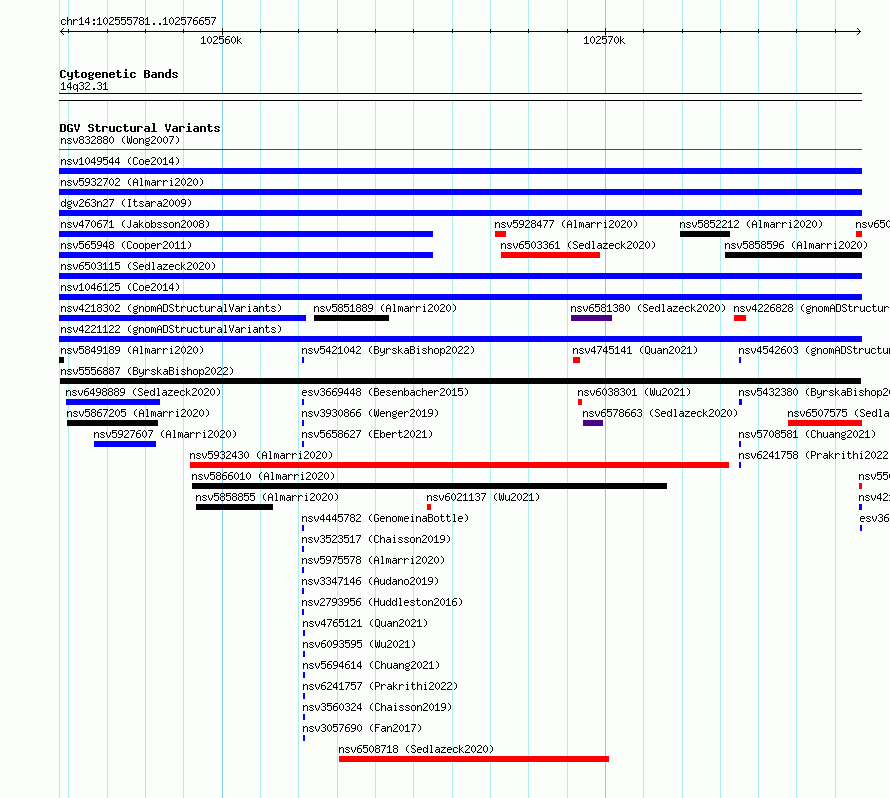This screenshot has height=798, width=890.
Task: Click the 102560k ruler position marker
Action: 221,40
